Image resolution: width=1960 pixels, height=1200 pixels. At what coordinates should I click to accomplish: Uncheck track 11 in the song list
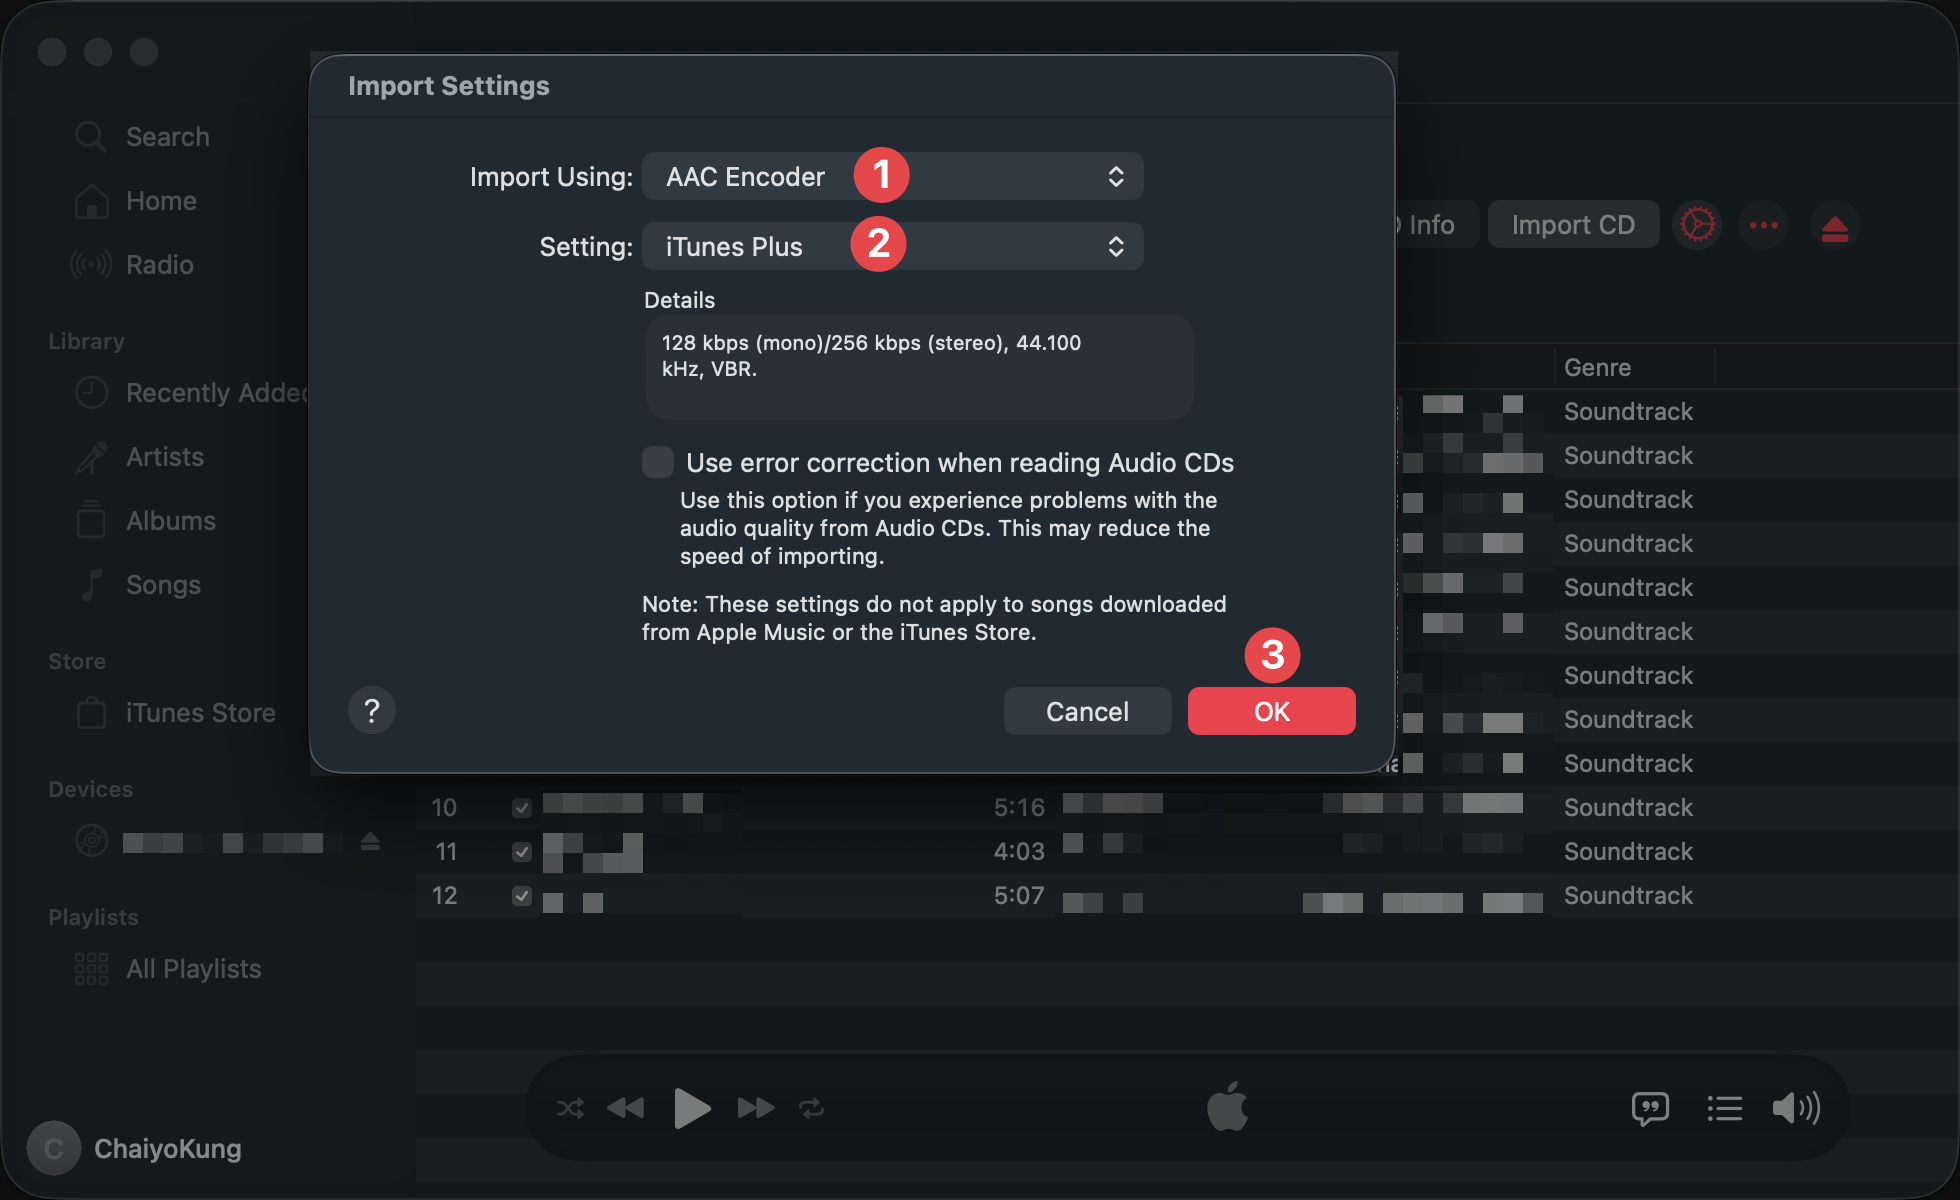[x=521, y=851]
